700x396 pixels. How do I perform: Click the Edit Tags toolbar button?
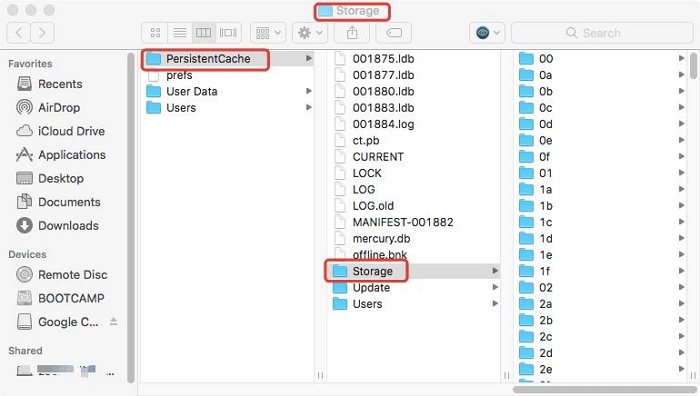394,33
